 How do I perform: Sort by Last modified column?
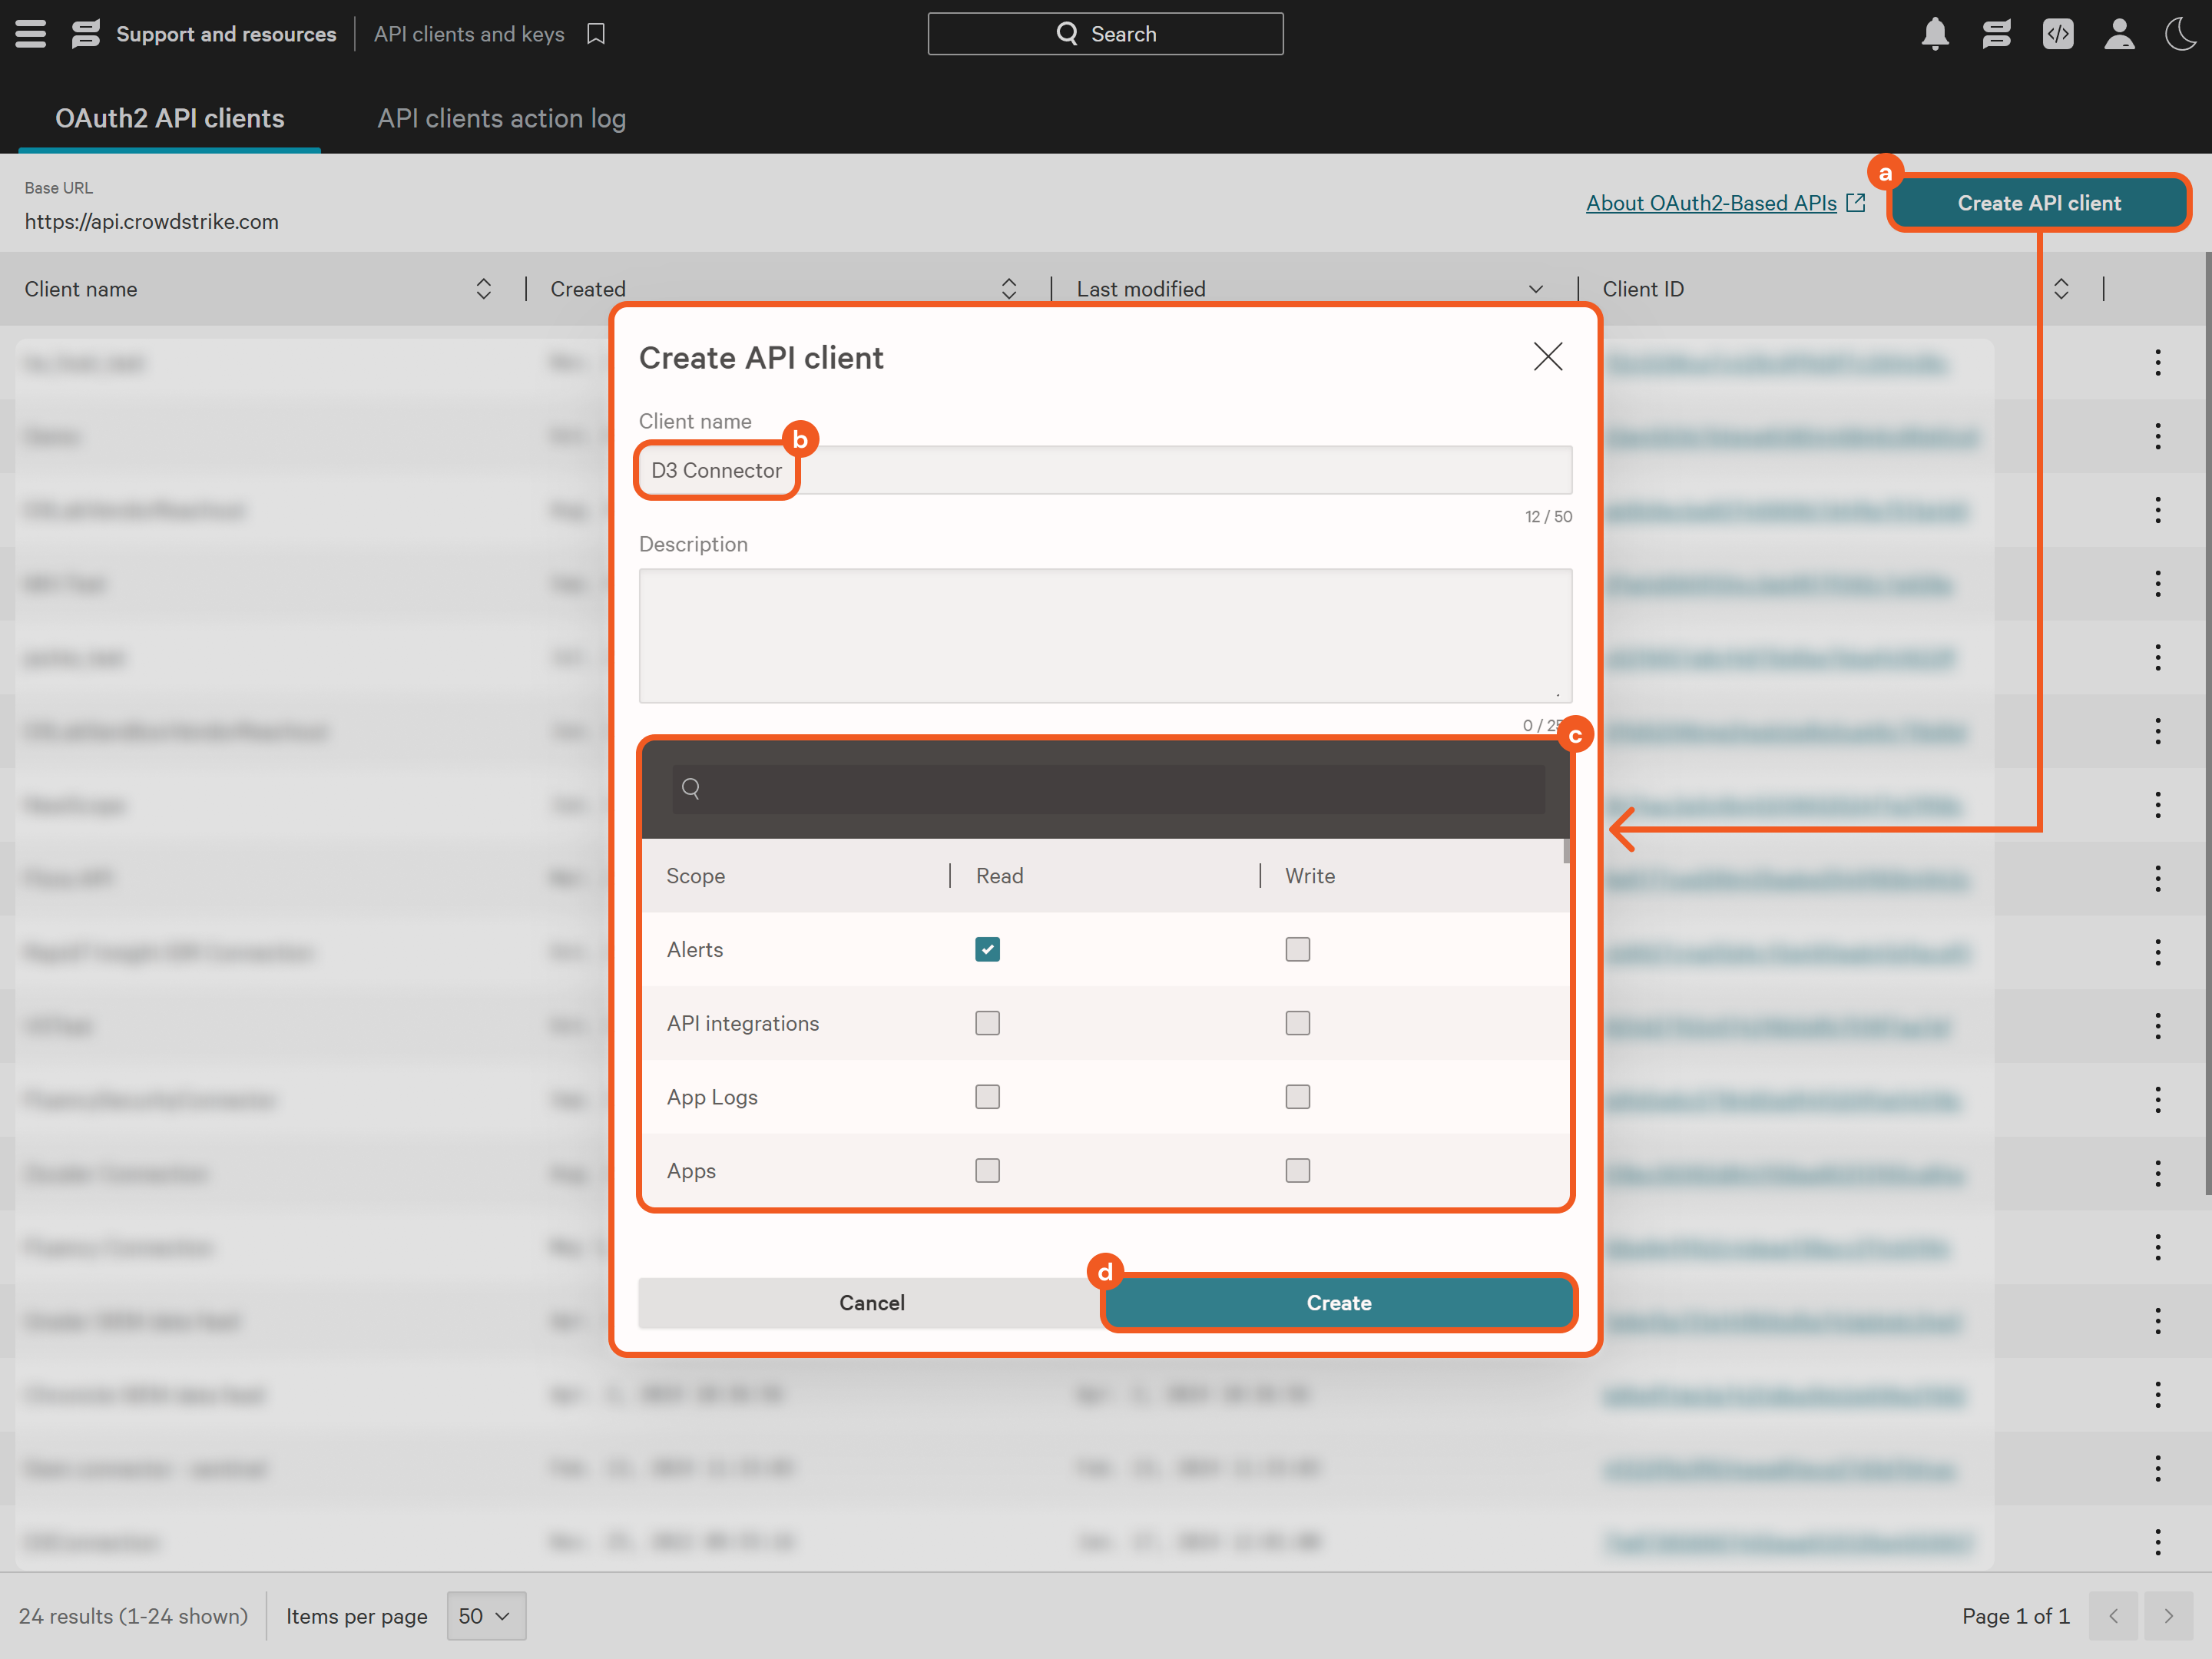[x=1536, y=289]
